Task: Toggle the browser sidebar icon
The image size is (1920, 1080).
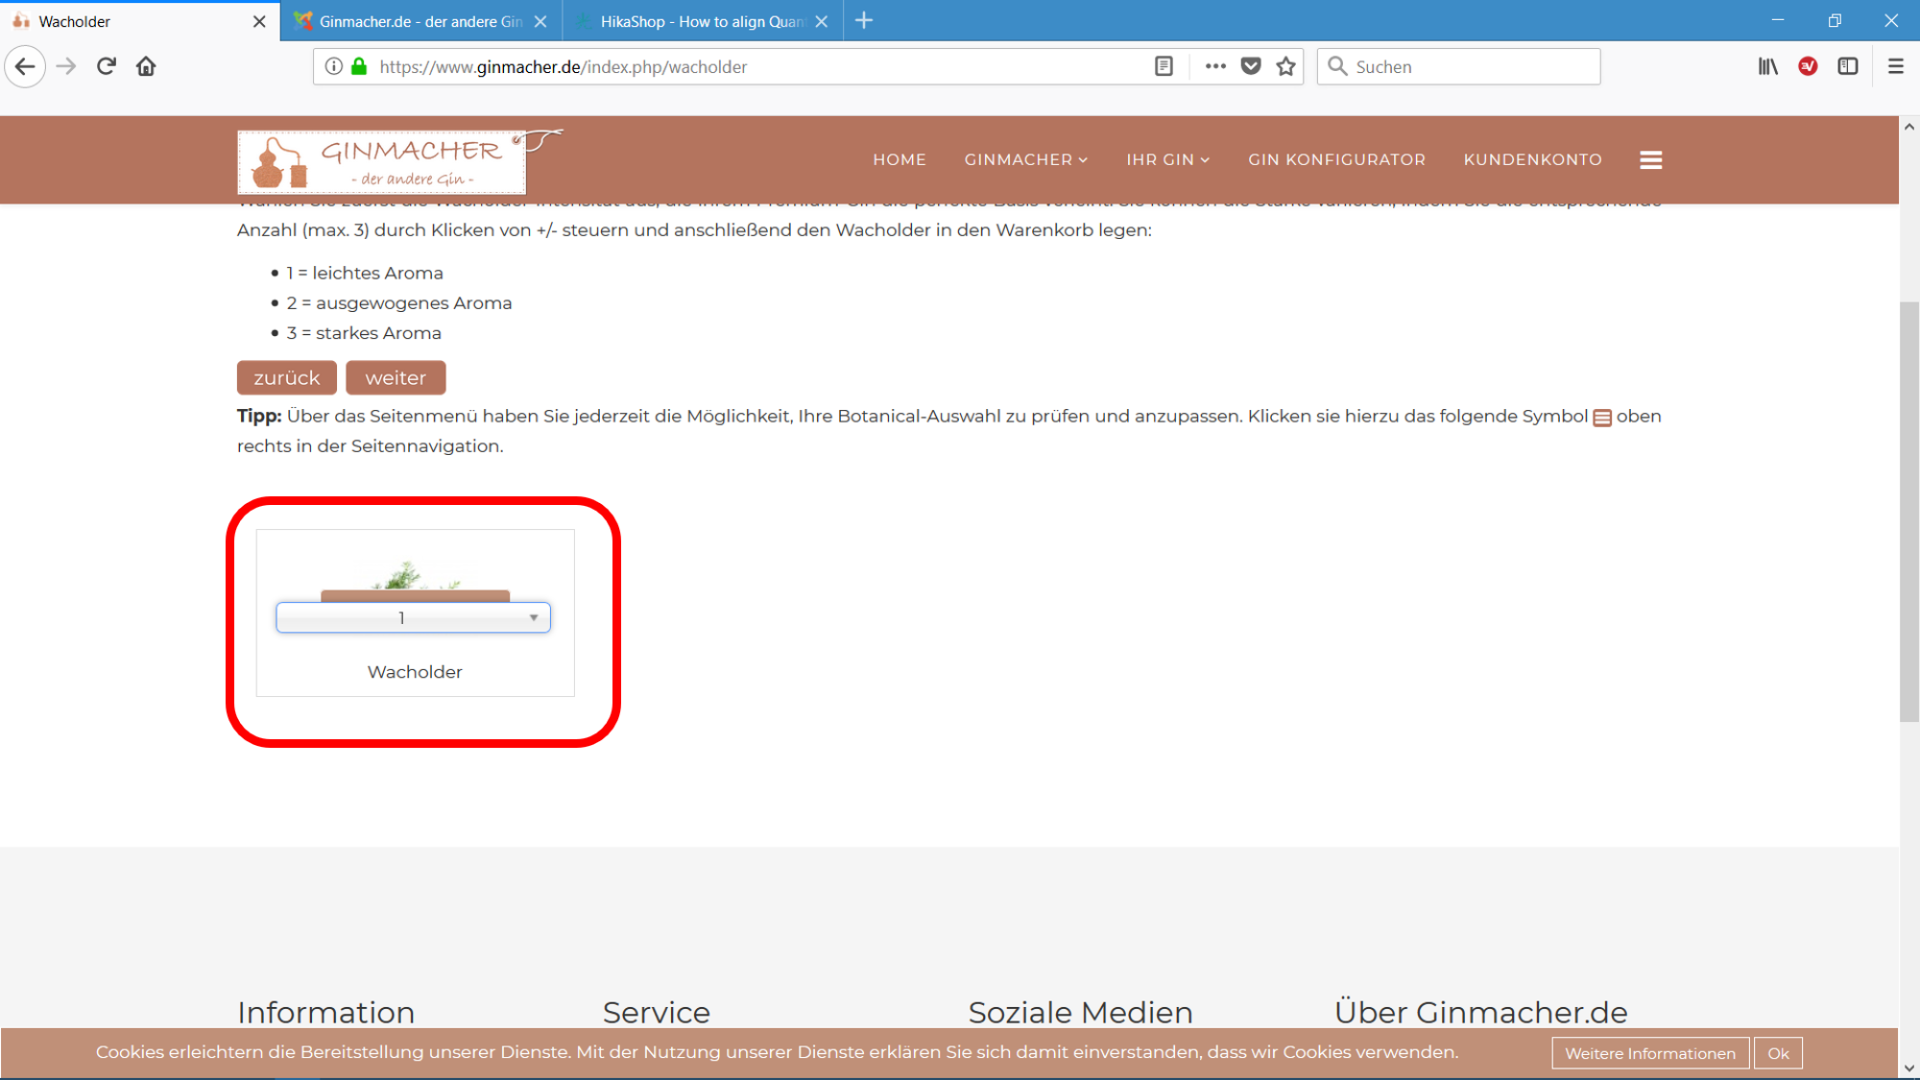Action: pos(1847,67)
